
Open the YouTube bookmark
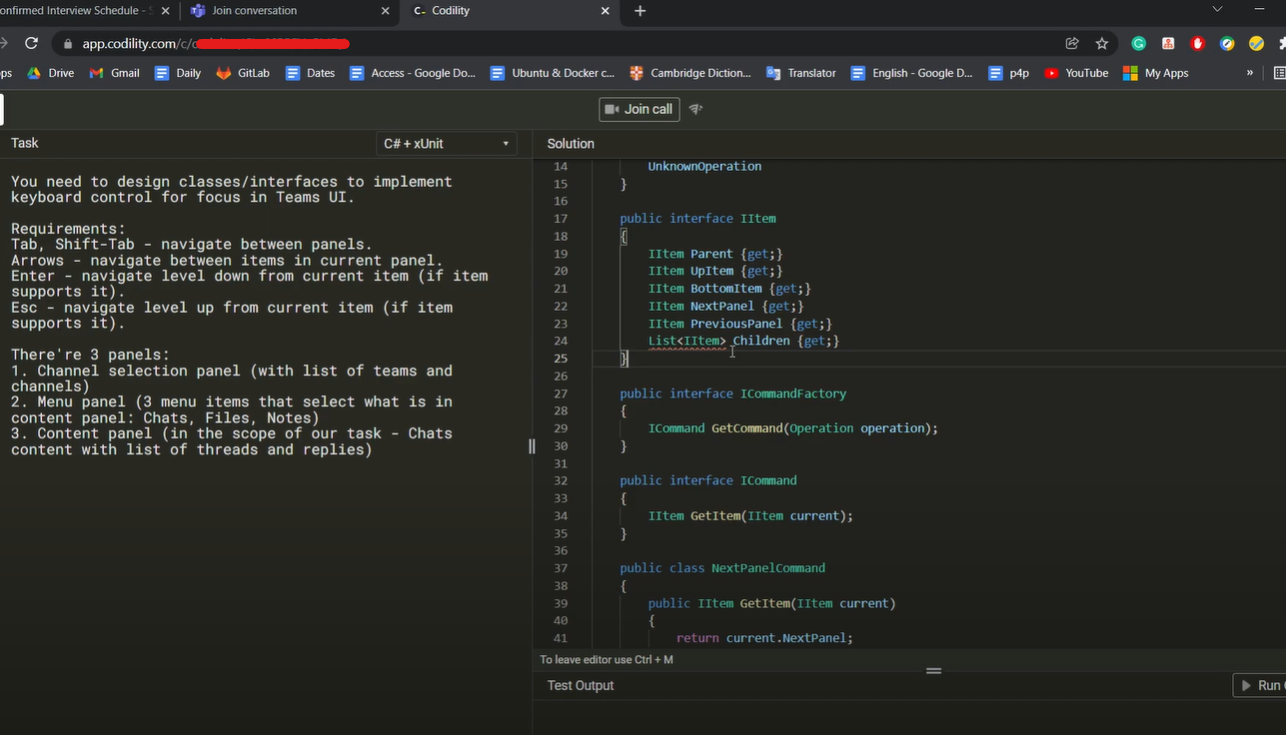[1076, 73]
